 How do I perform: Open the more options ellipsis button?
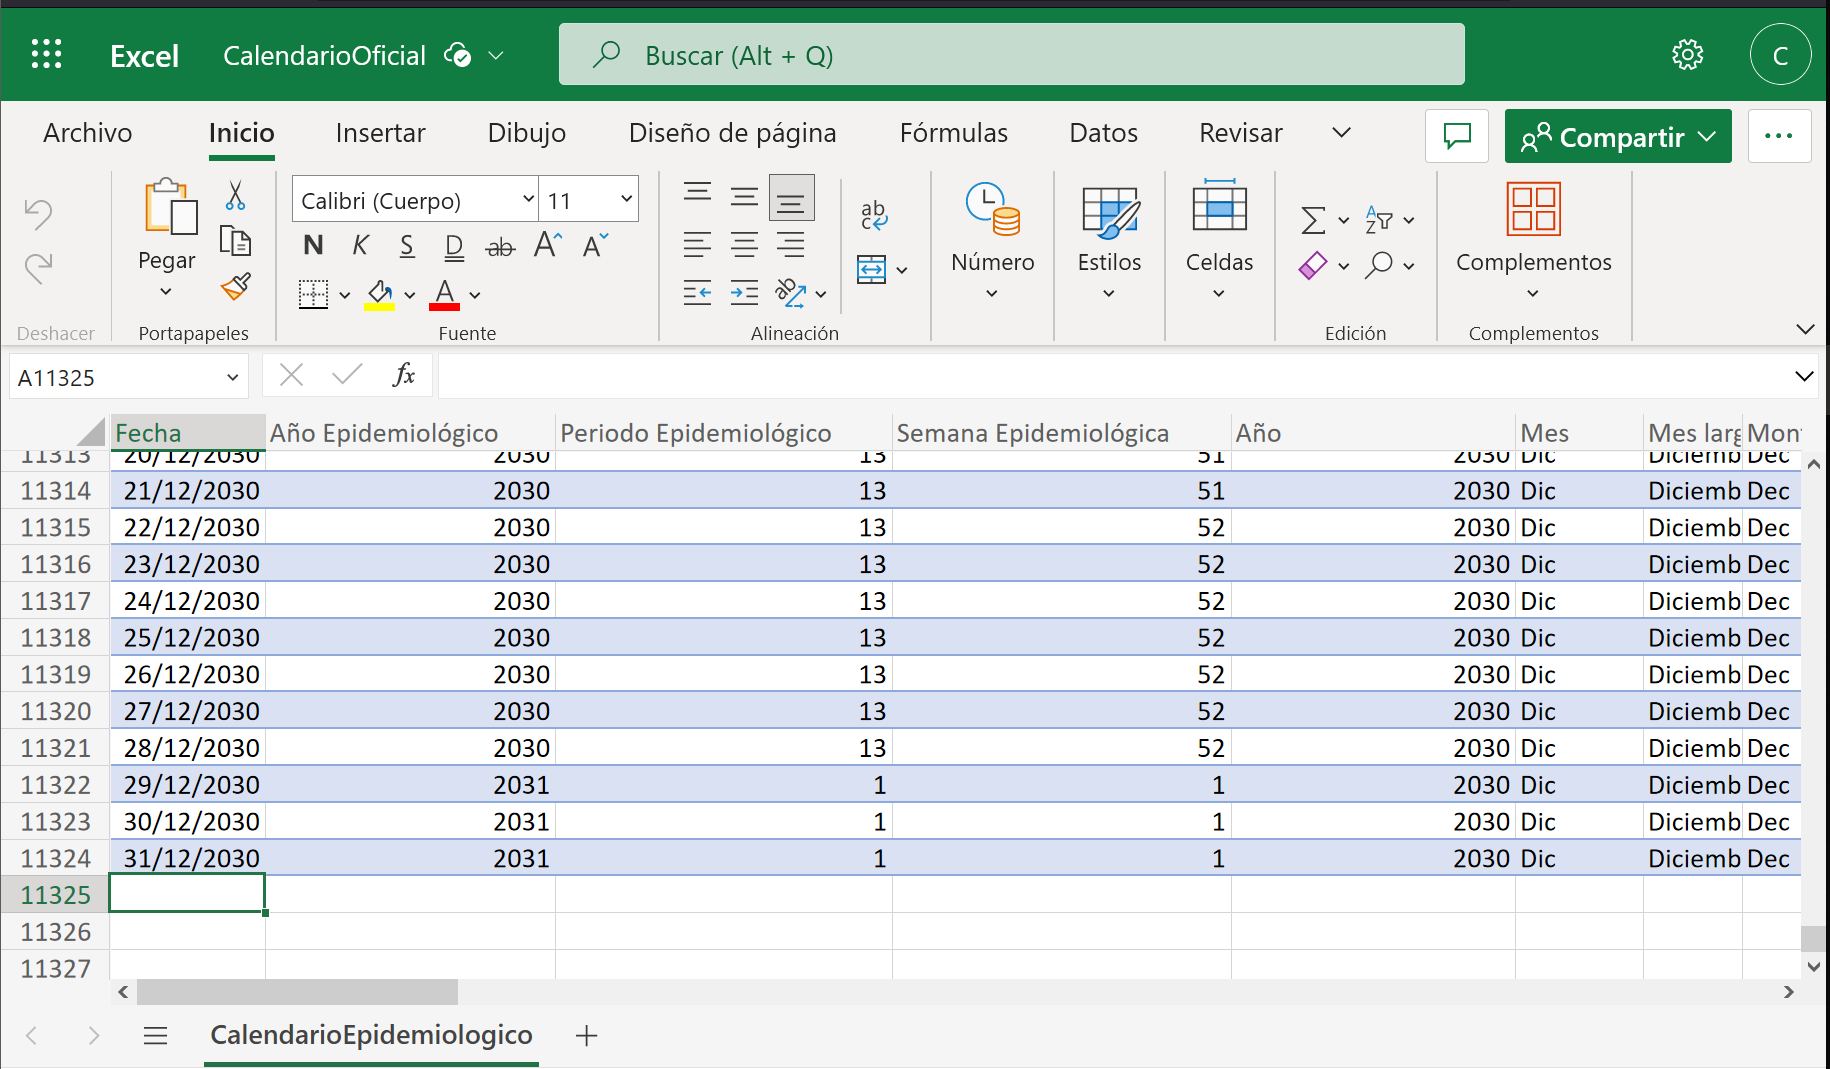point(1779,136)
